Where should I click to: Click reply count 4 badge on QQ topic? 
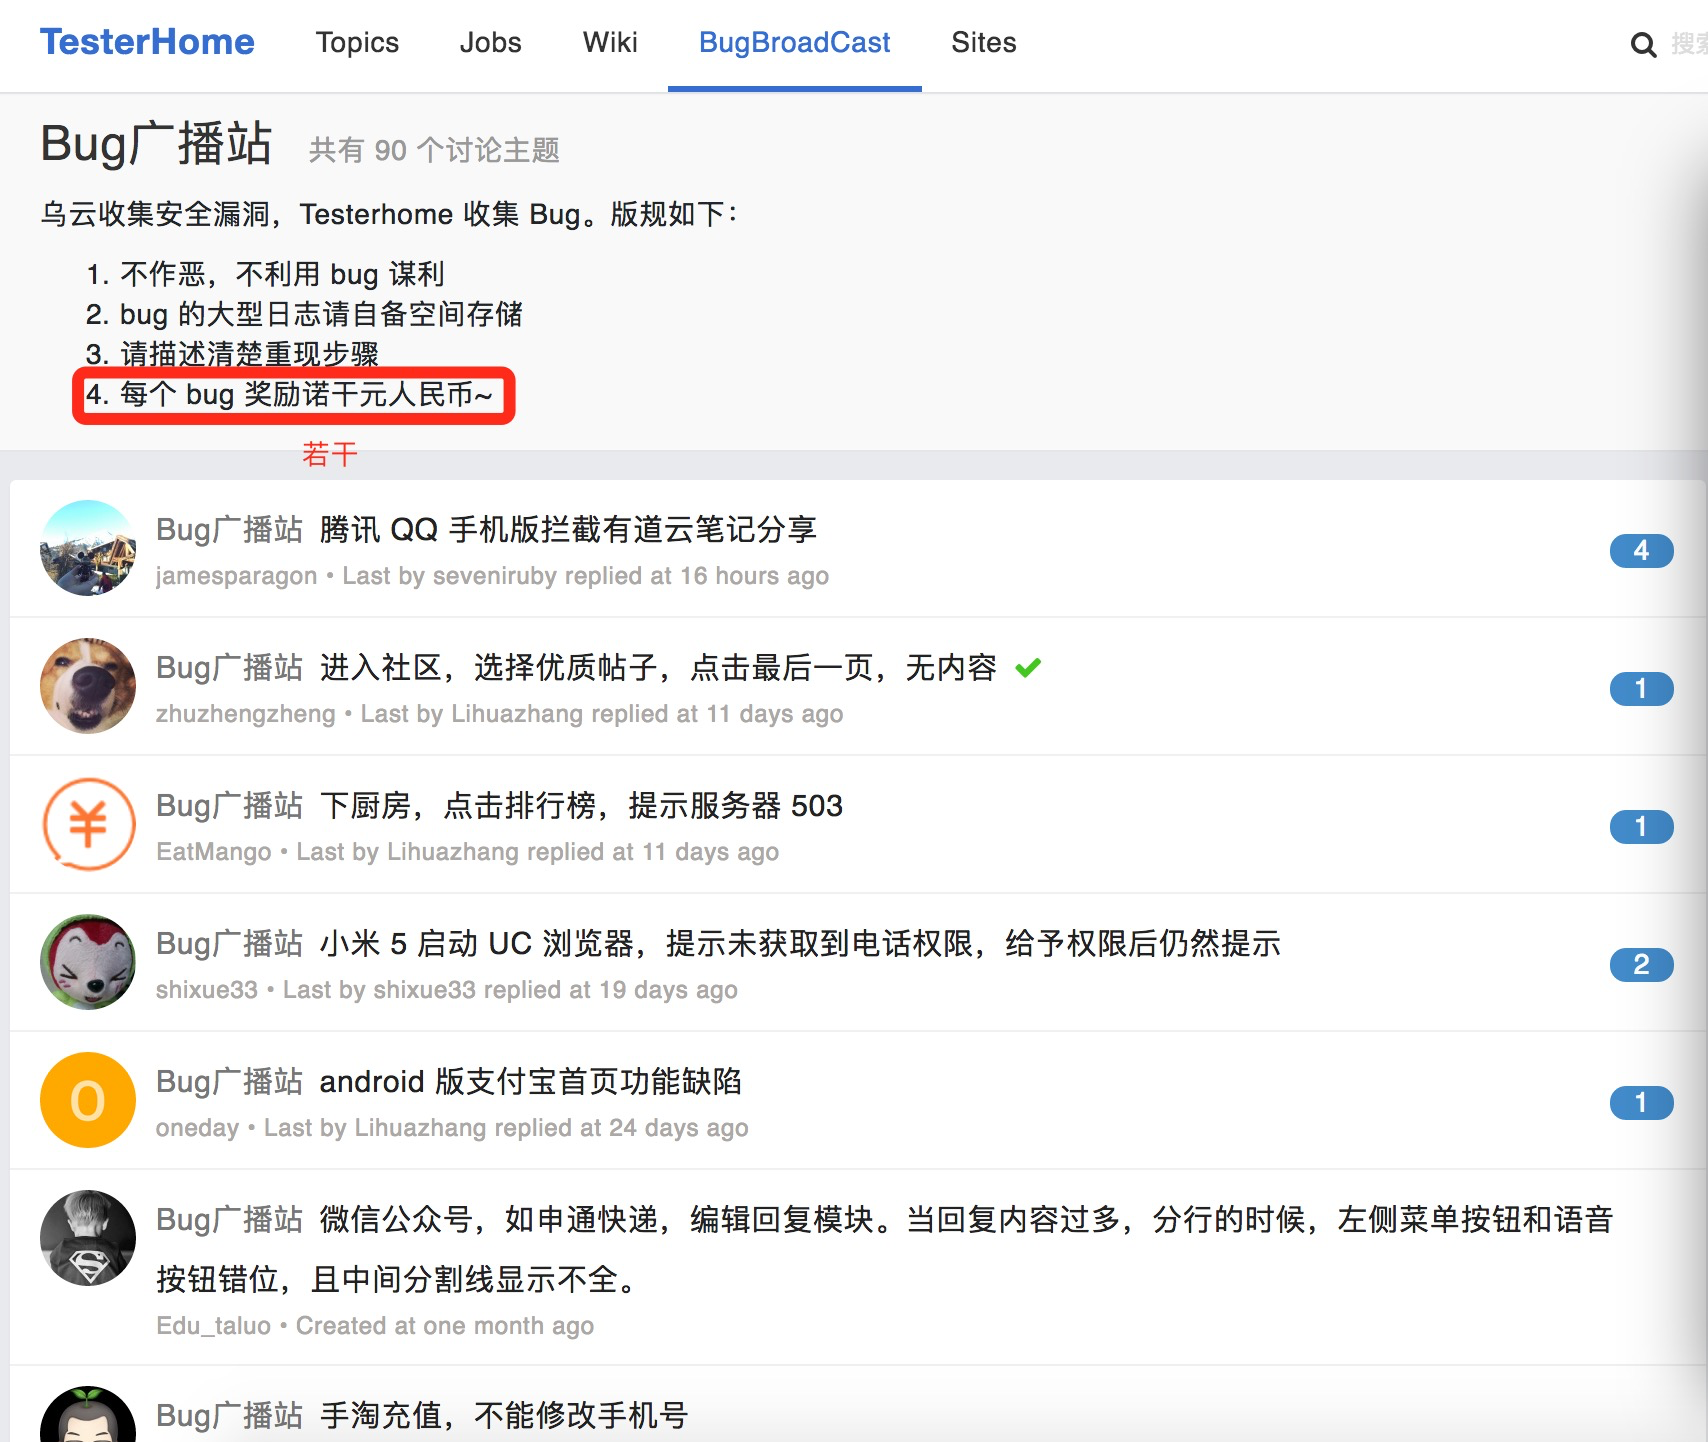(x=1641, y=550)
